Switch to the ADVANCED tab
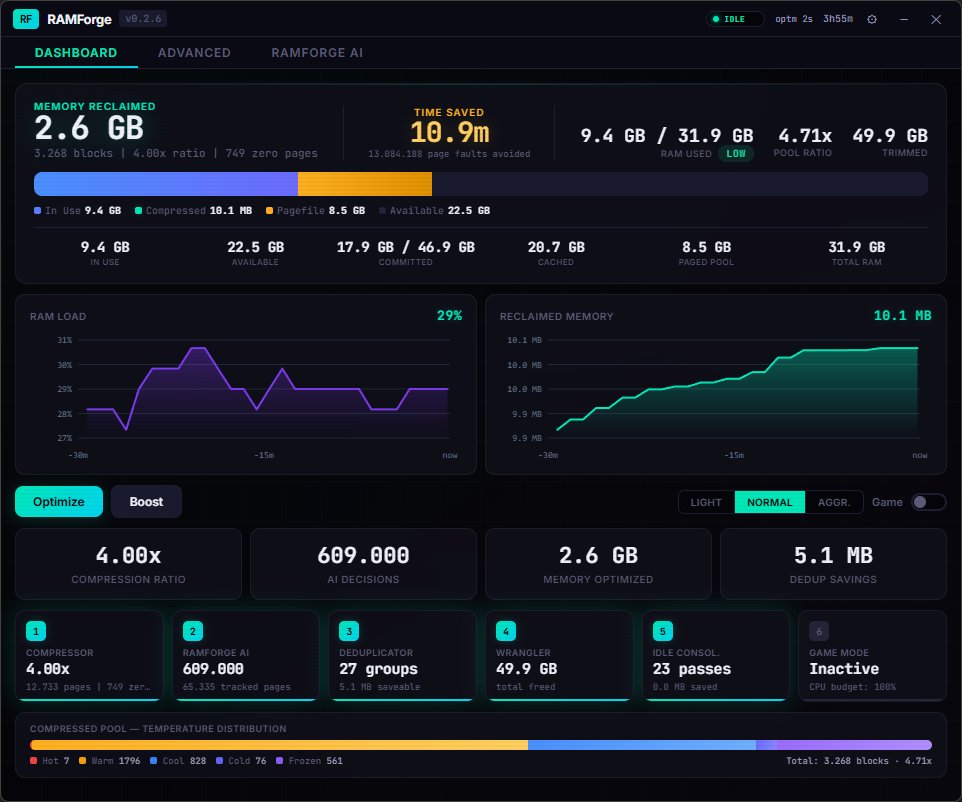This screenshot has width=962, height=802. coord(194,53)
